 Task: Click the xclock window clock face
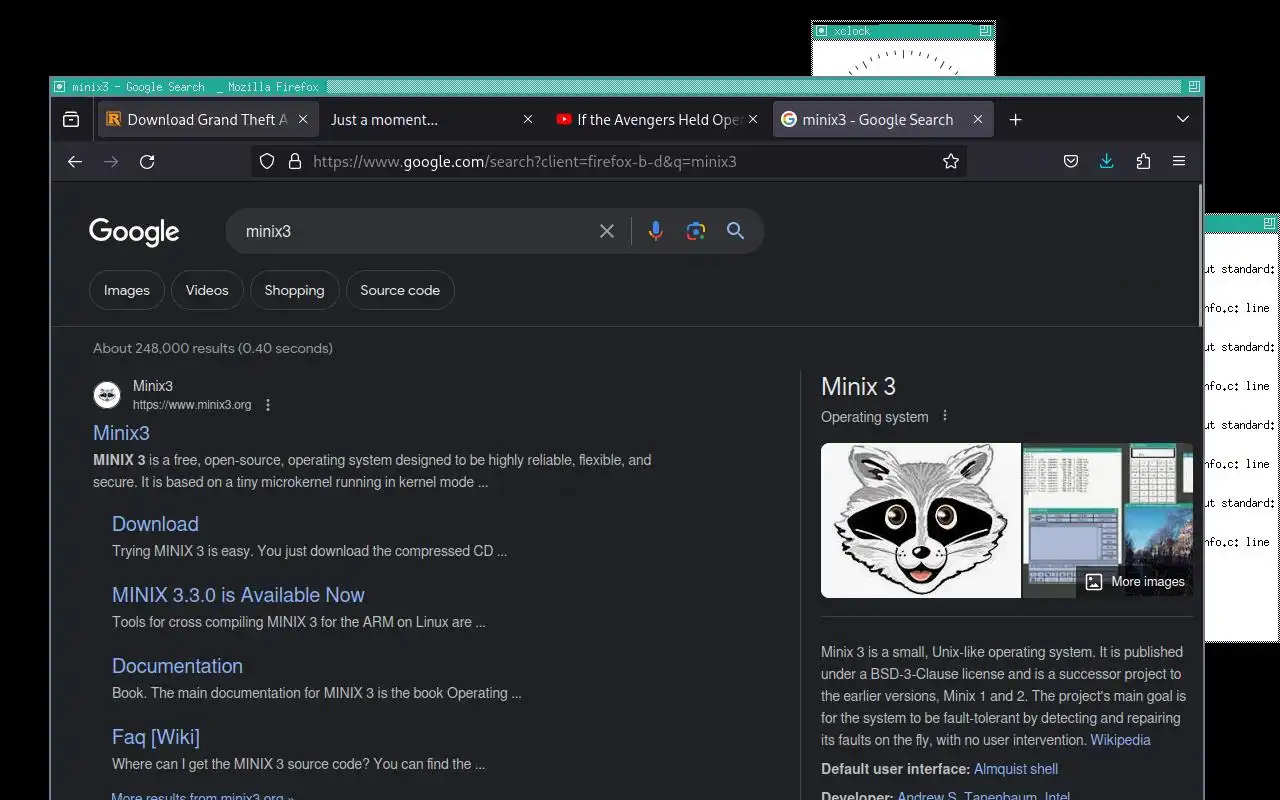pyautogui.click(x=903, y=58)
